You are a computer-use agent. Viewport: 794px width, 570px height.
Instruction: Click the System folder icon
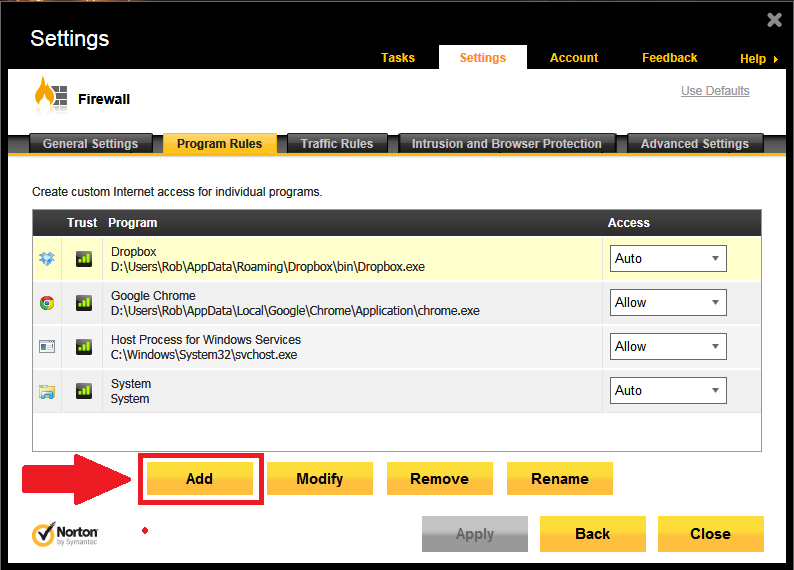click(x=47, y=391)
